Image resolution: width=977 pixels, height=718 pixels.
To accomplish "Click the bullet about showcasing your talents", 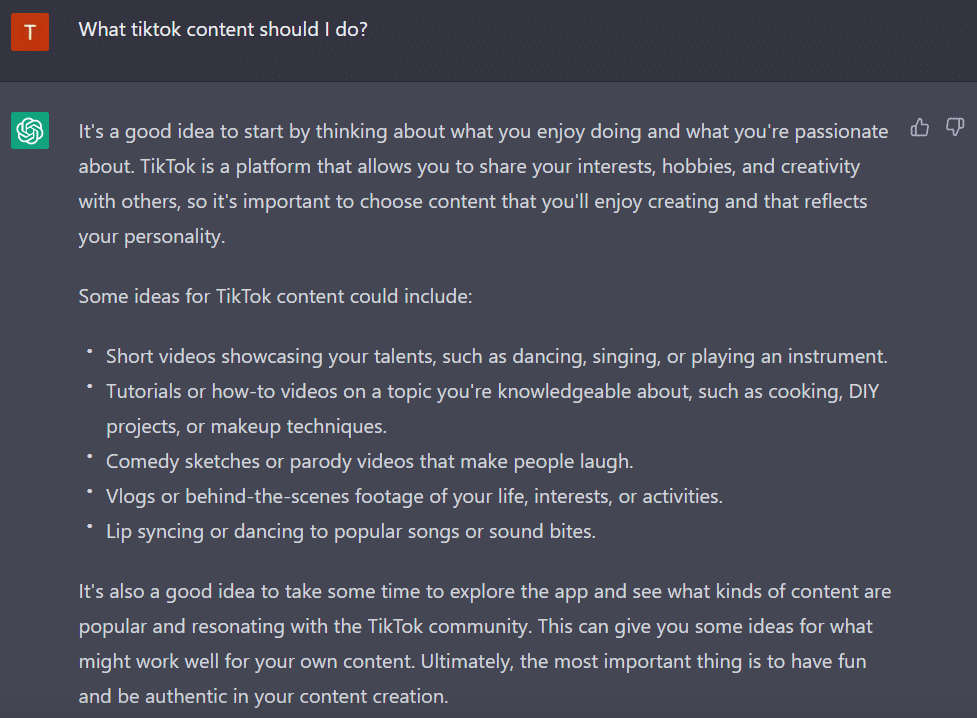I will coord(496,356).
